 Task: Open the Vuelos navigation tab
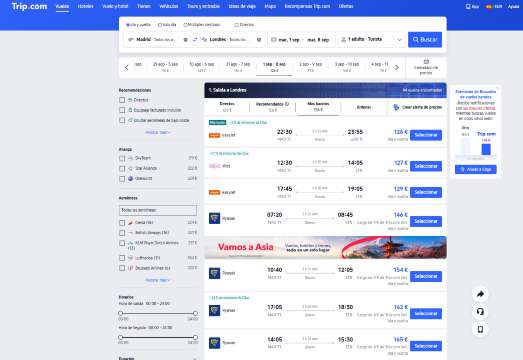[62, 6]
